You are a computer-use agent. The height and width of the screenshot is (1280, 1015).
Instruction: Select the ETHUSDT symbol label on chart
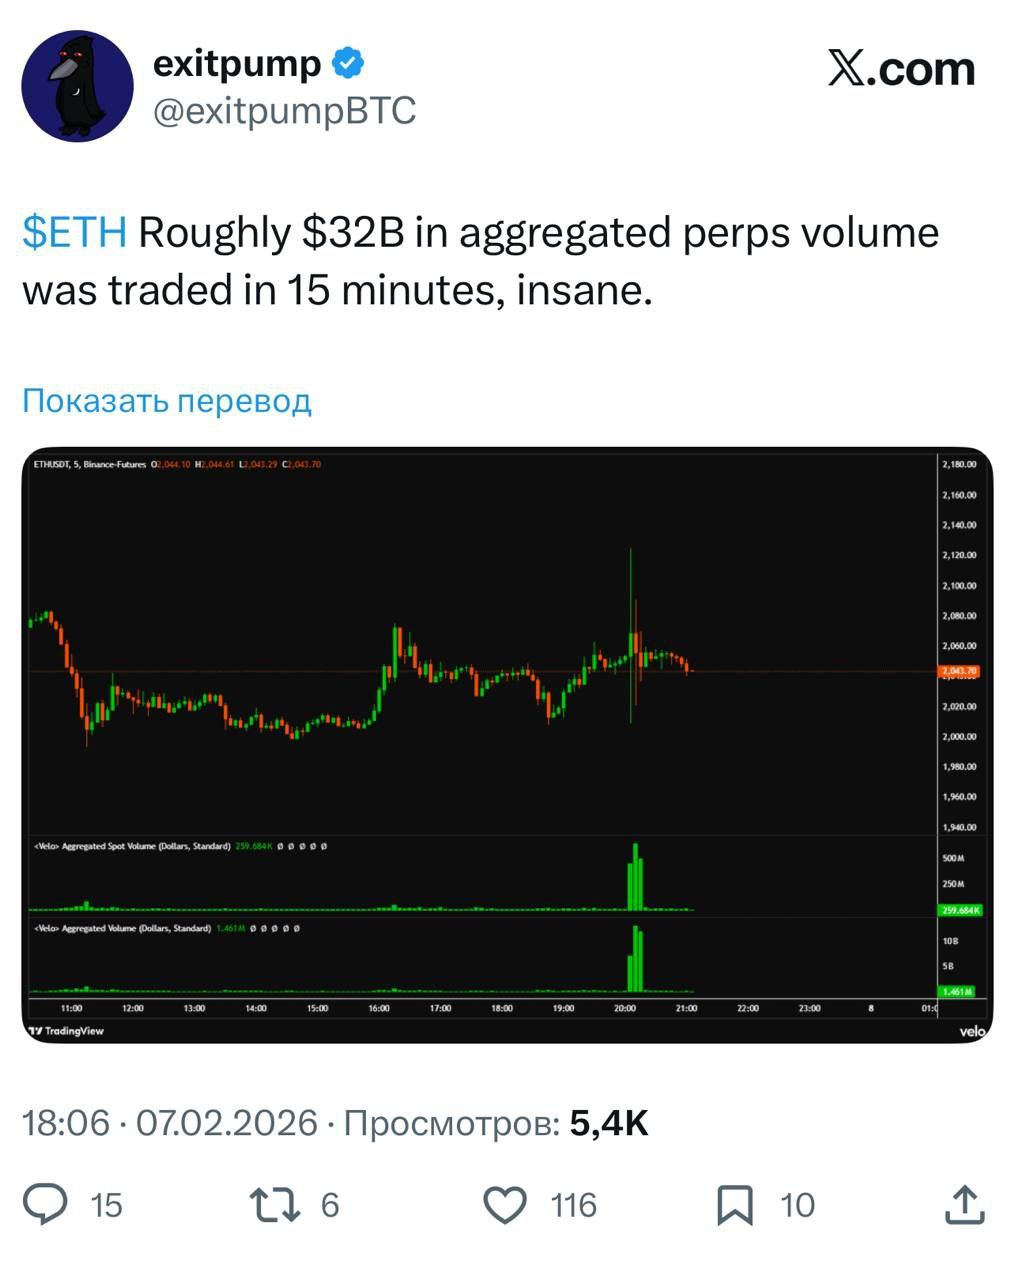click(51, 464)
